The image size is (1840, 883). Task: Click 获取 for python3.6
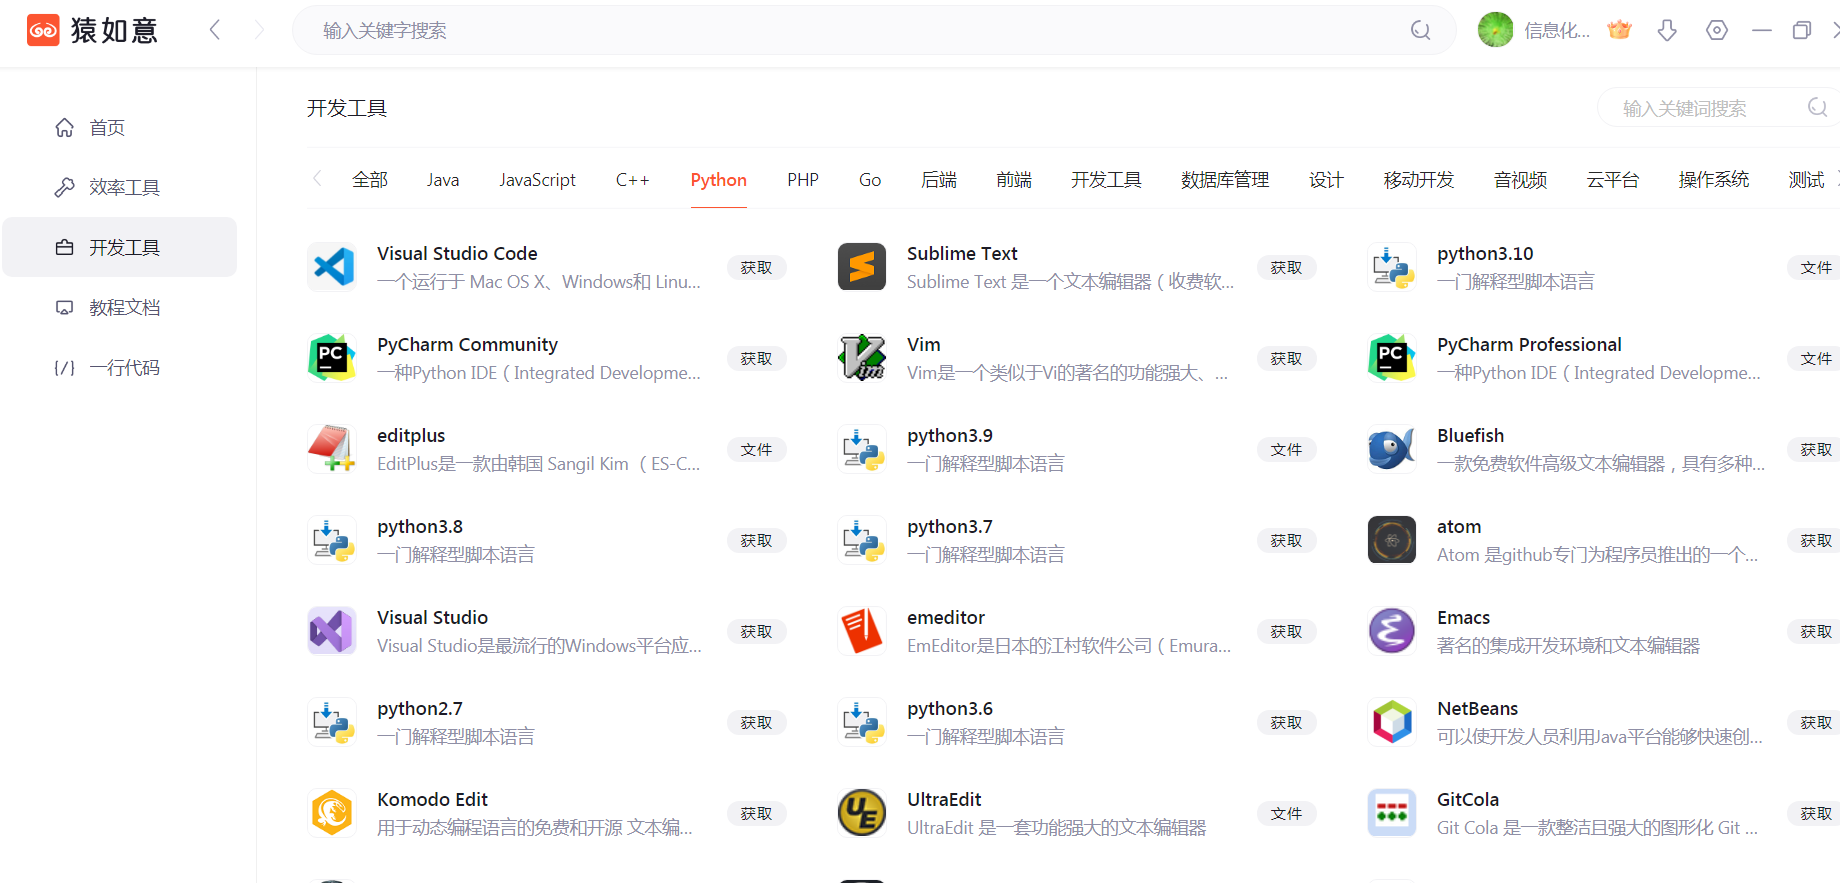(1287, 723)
